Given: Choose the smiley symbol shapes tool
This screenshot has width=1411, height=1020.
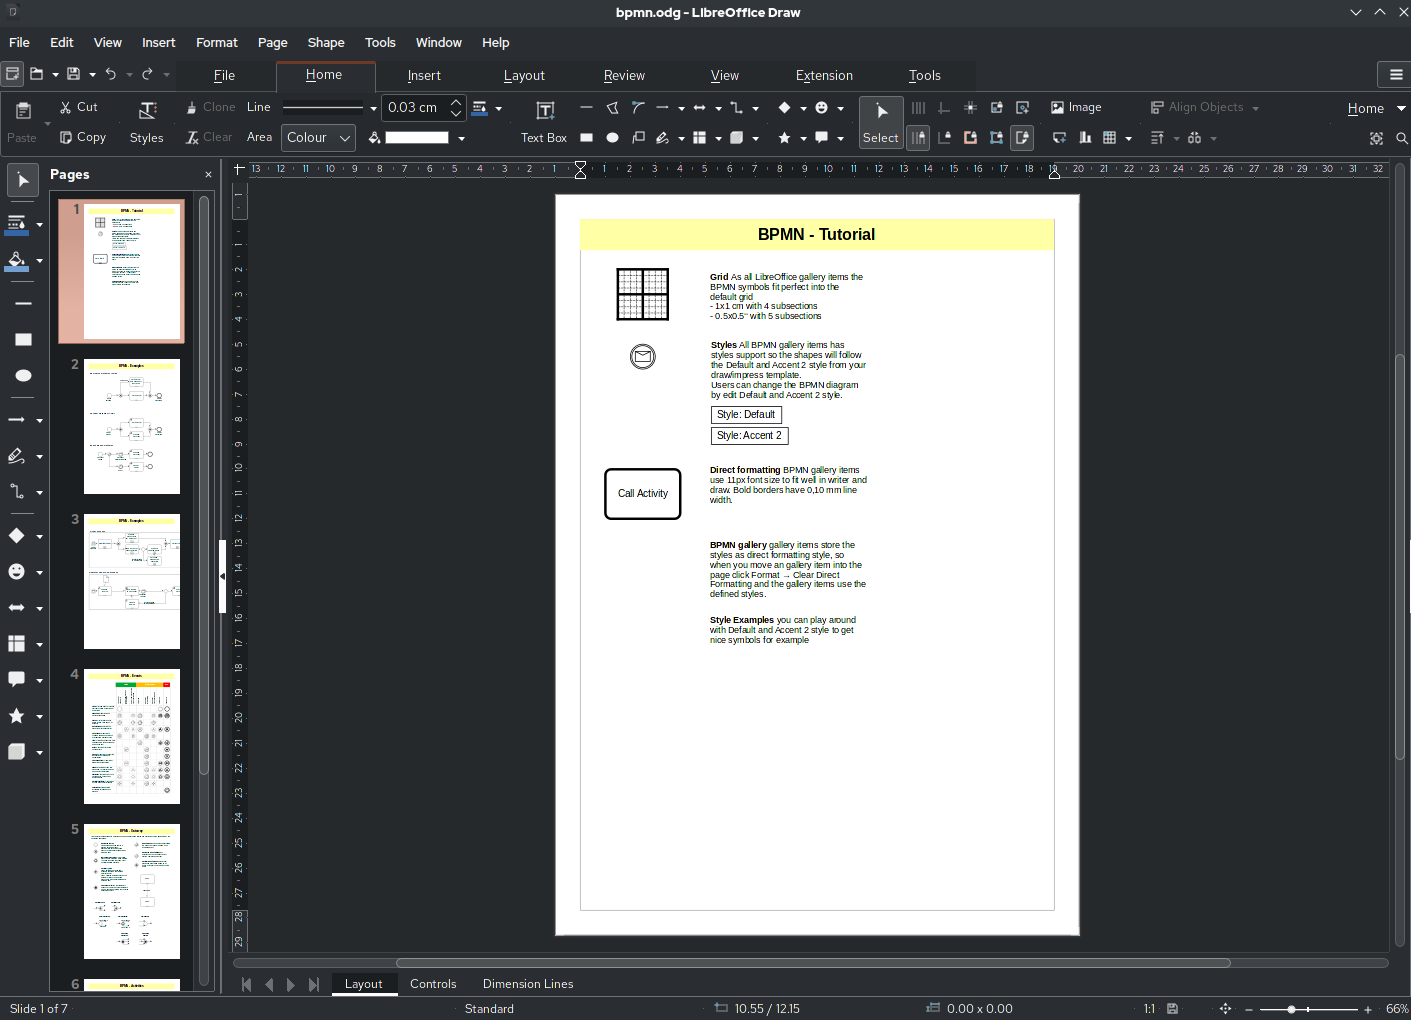Looking at the screenshot, I should point(822,107).
